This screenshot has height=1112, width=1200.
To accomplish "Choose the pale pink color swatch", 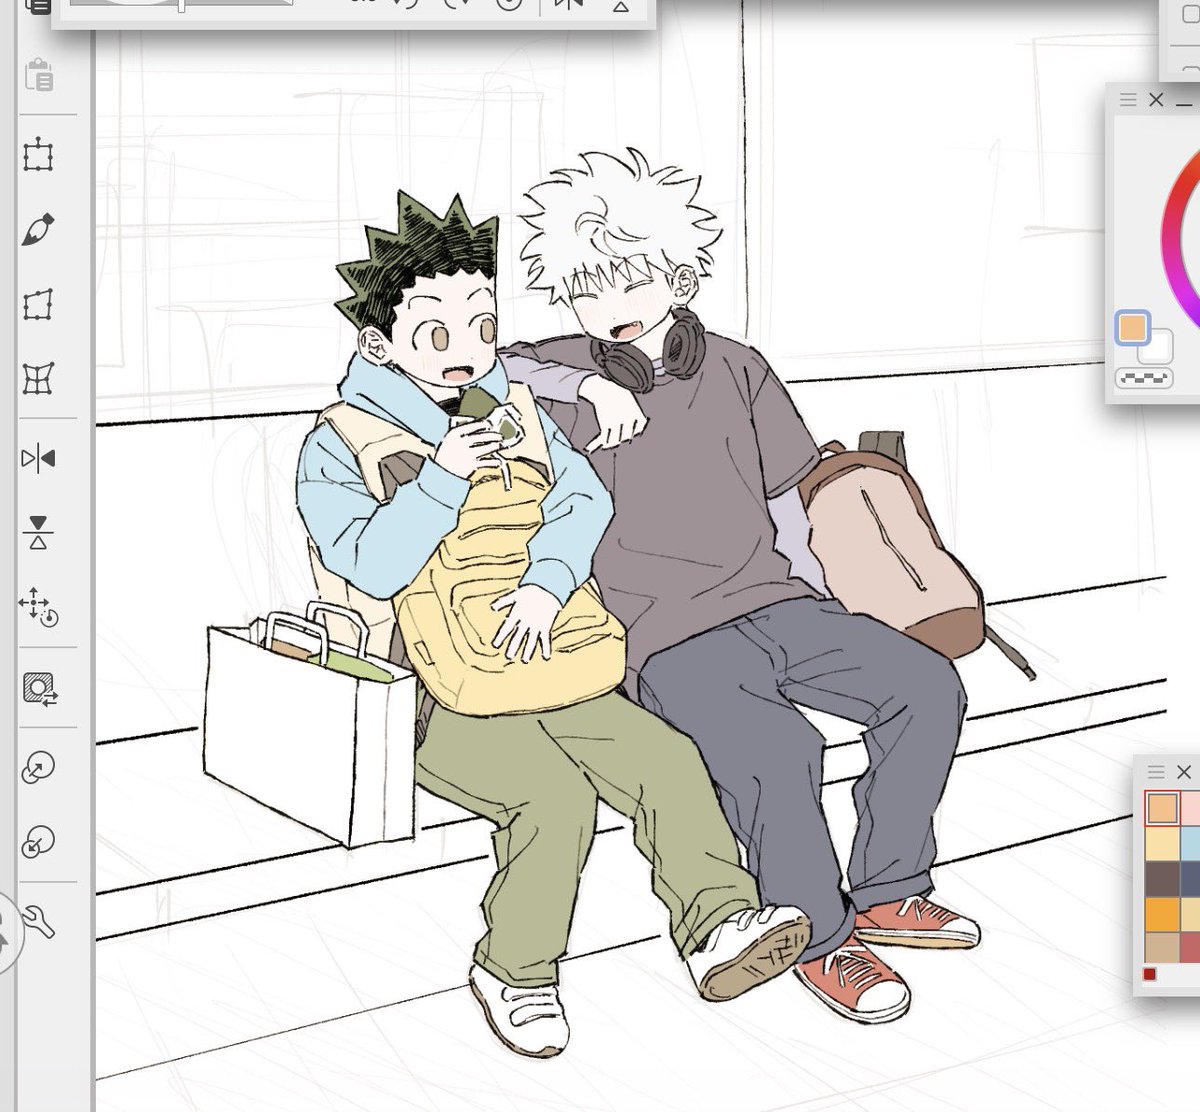I will 1190,808.
